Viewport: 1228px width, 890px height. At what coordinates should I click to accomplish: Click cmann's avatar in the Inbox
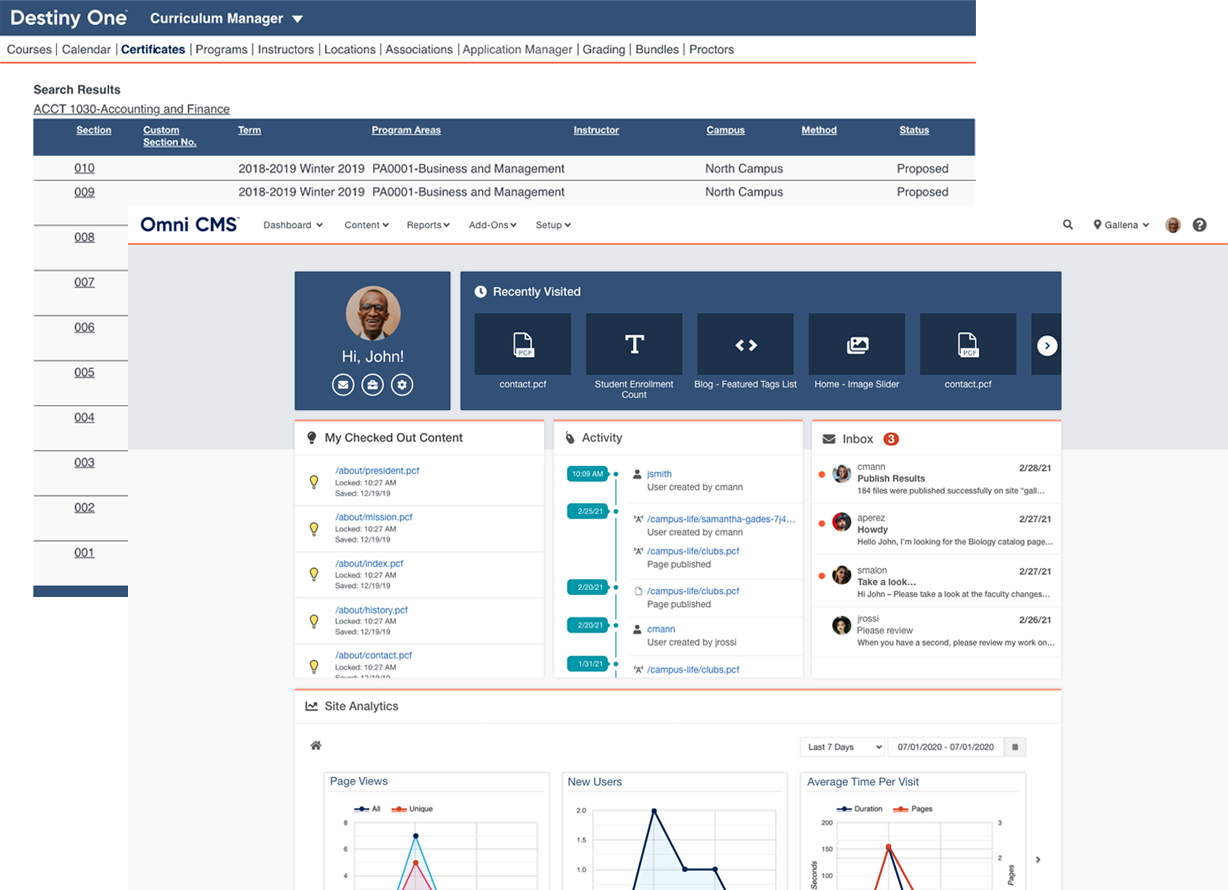click(x=842, y=473)
